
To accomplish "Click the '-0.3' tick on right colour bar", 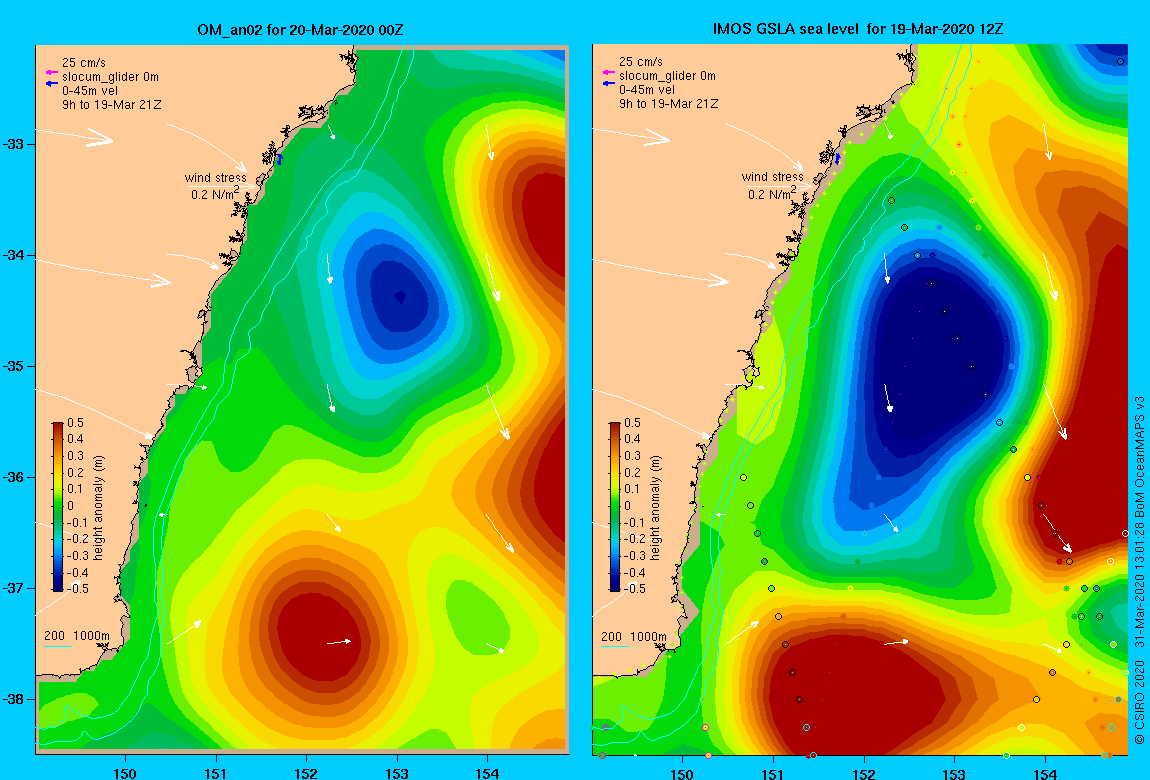I will (634, 556).
